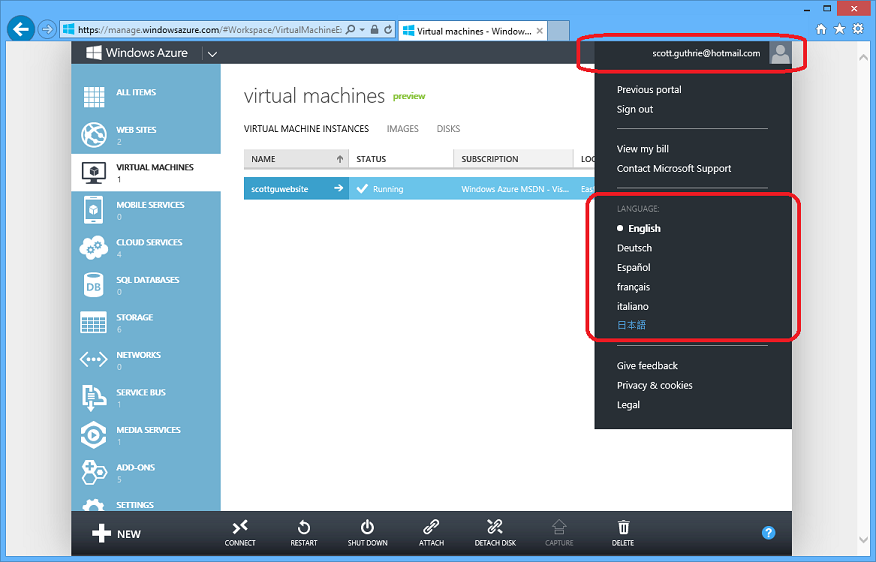
Task: Restart the selected virtual machine
Action: coord(304,533)
